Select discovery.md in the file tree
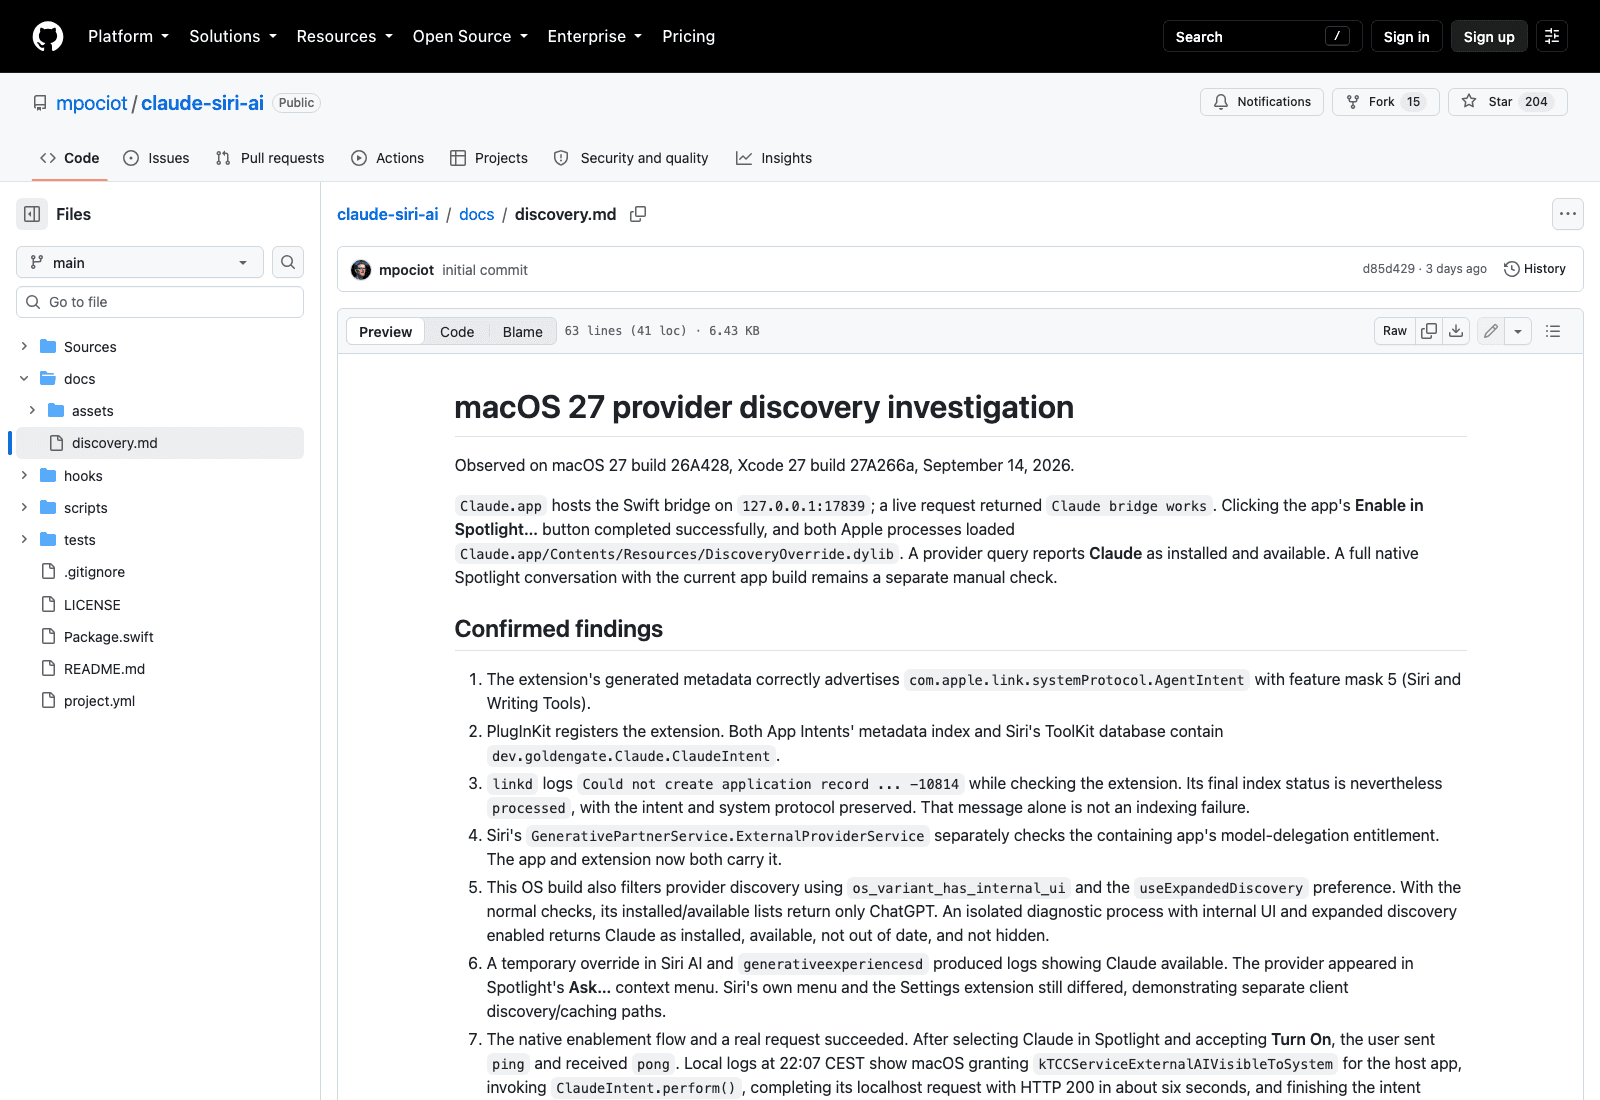 (x=160, y=443)
